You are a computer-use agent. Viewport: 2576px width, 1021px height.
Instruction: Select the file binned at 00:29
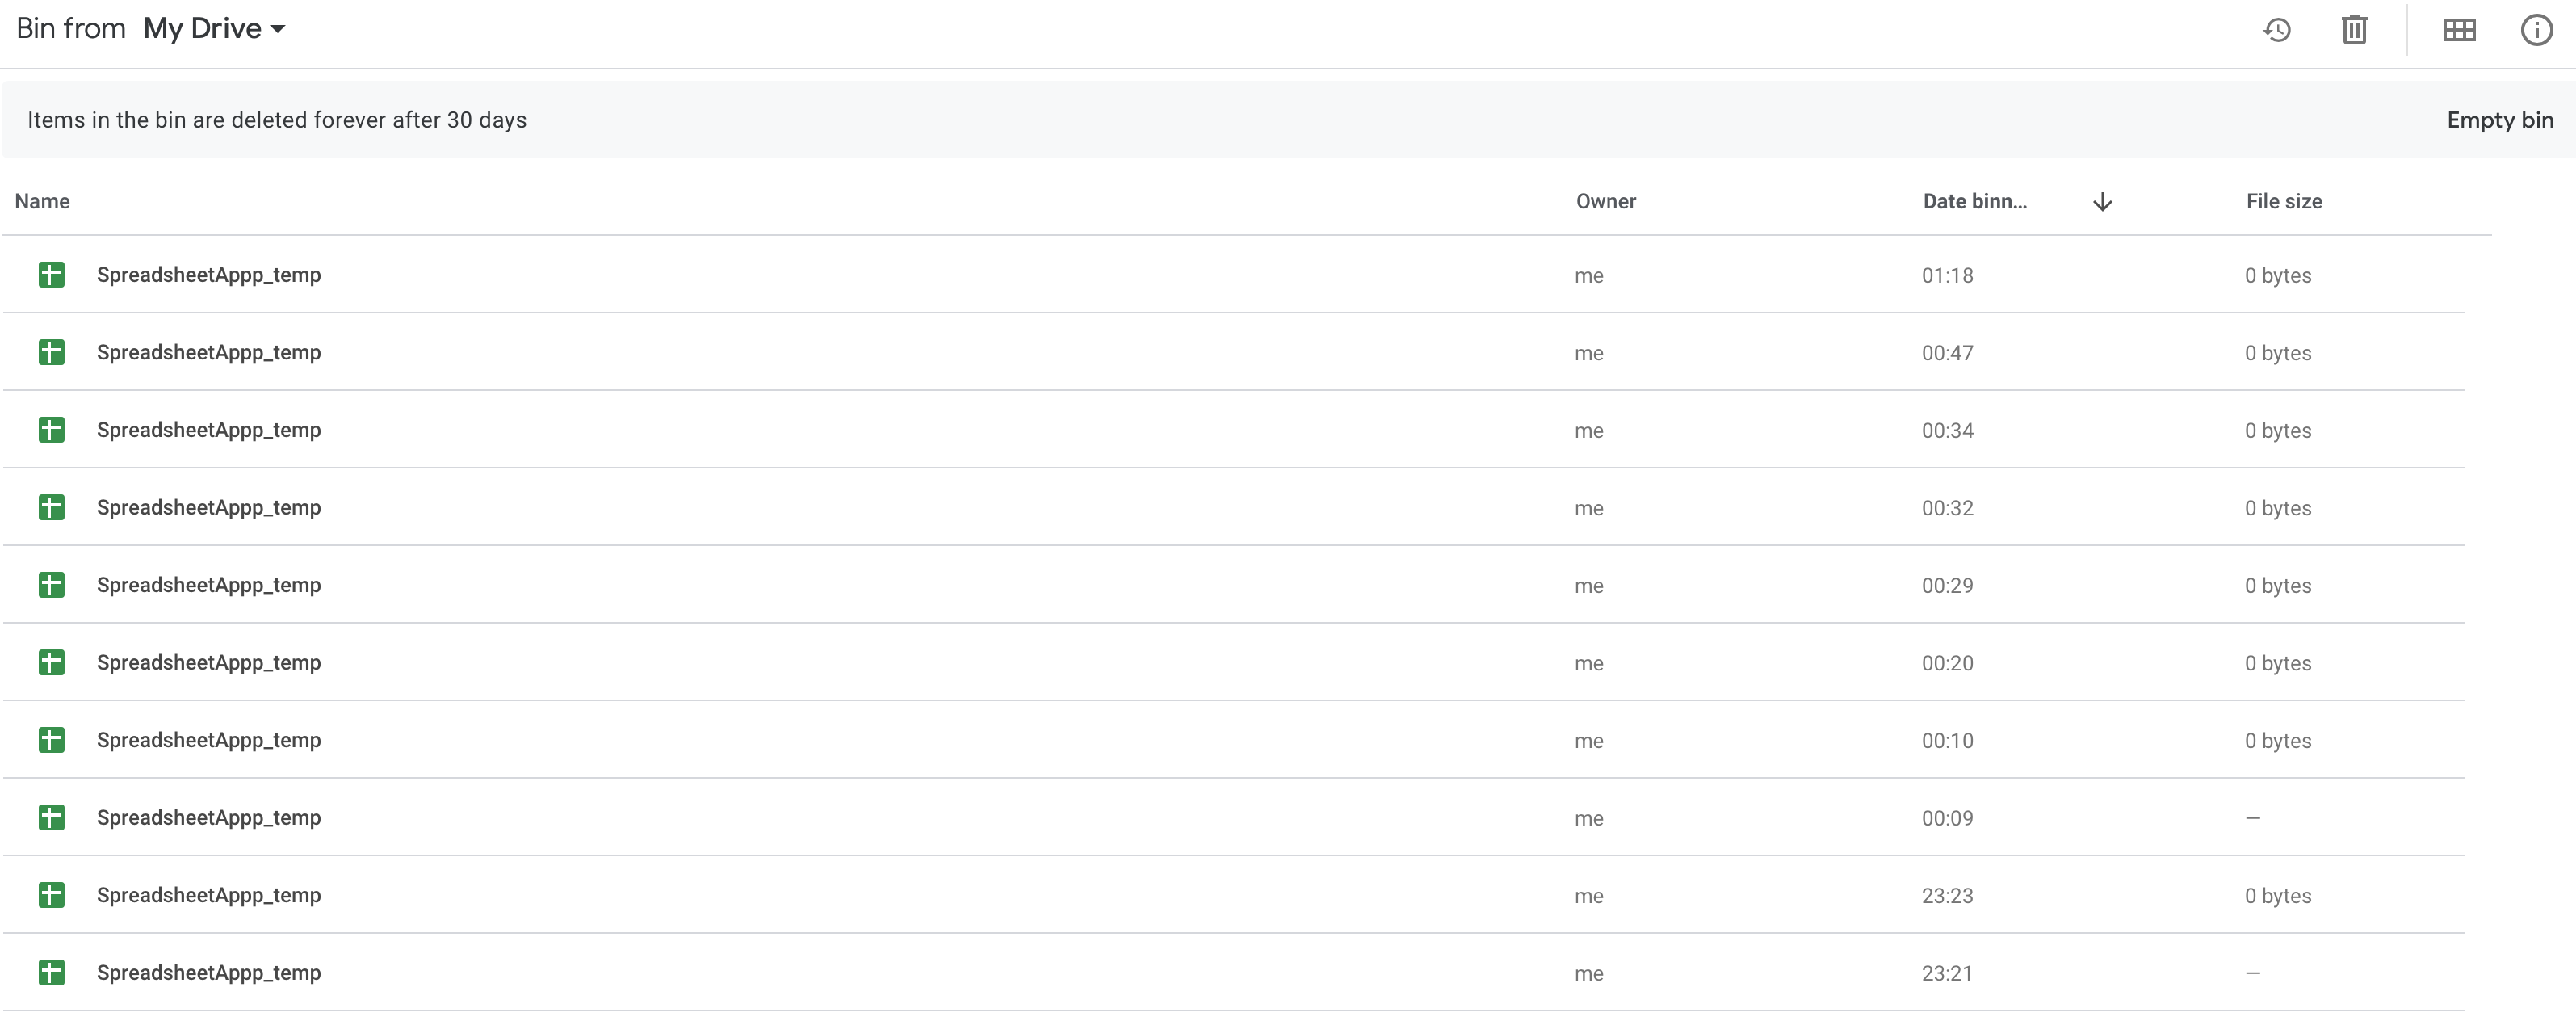209,585
